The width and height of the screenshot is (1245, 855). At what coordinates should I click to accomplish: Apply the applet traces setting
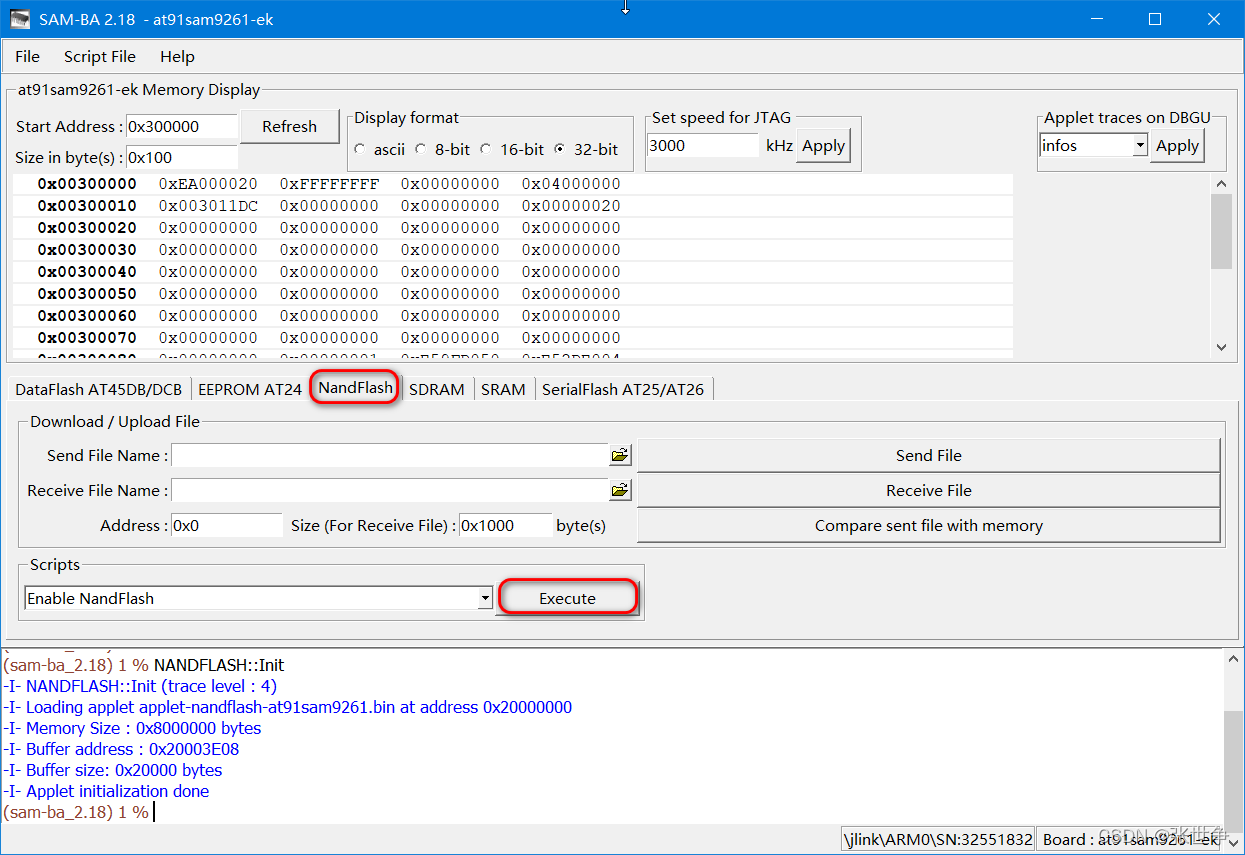pyautogui.click(x=1177, y=146)
